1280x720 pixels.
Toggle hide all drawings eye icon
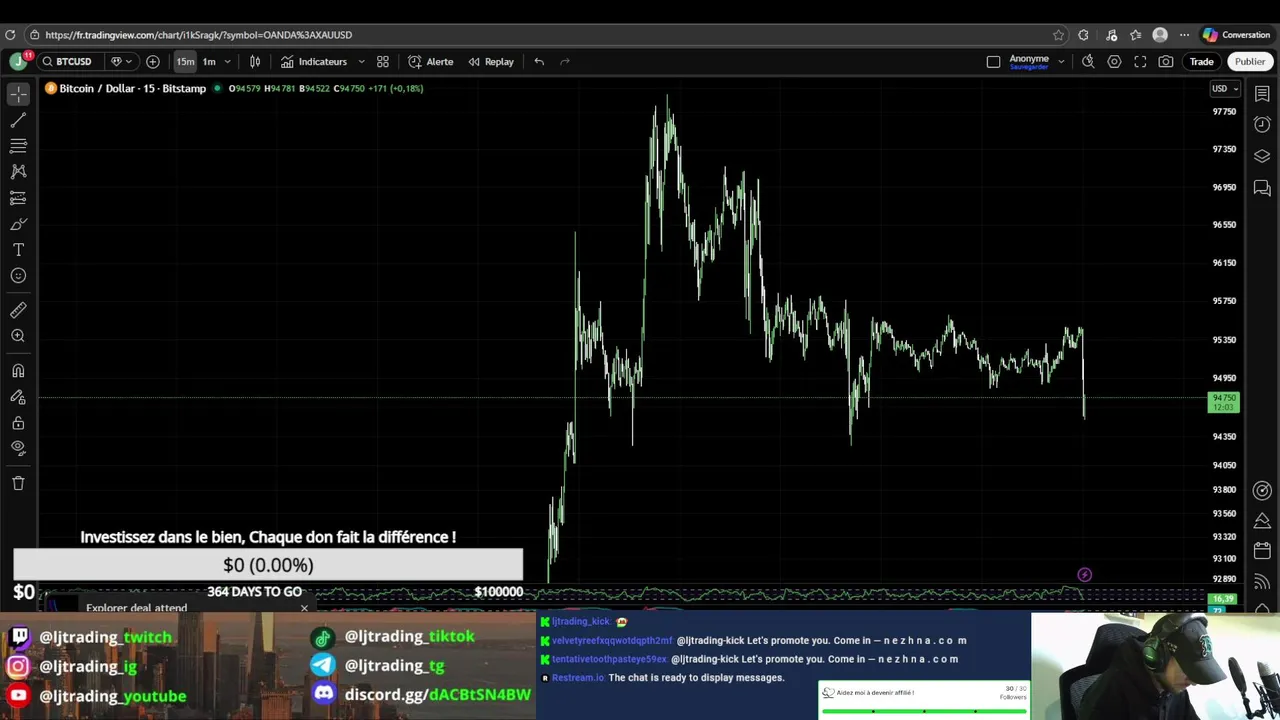tap(18, 449)
